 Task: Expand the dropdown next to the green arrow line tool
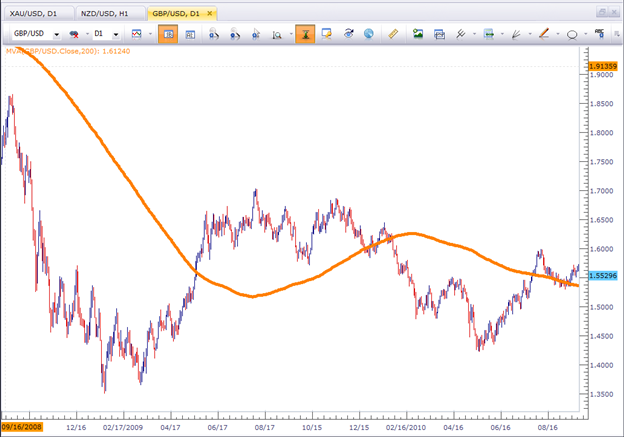click(502, 34)
